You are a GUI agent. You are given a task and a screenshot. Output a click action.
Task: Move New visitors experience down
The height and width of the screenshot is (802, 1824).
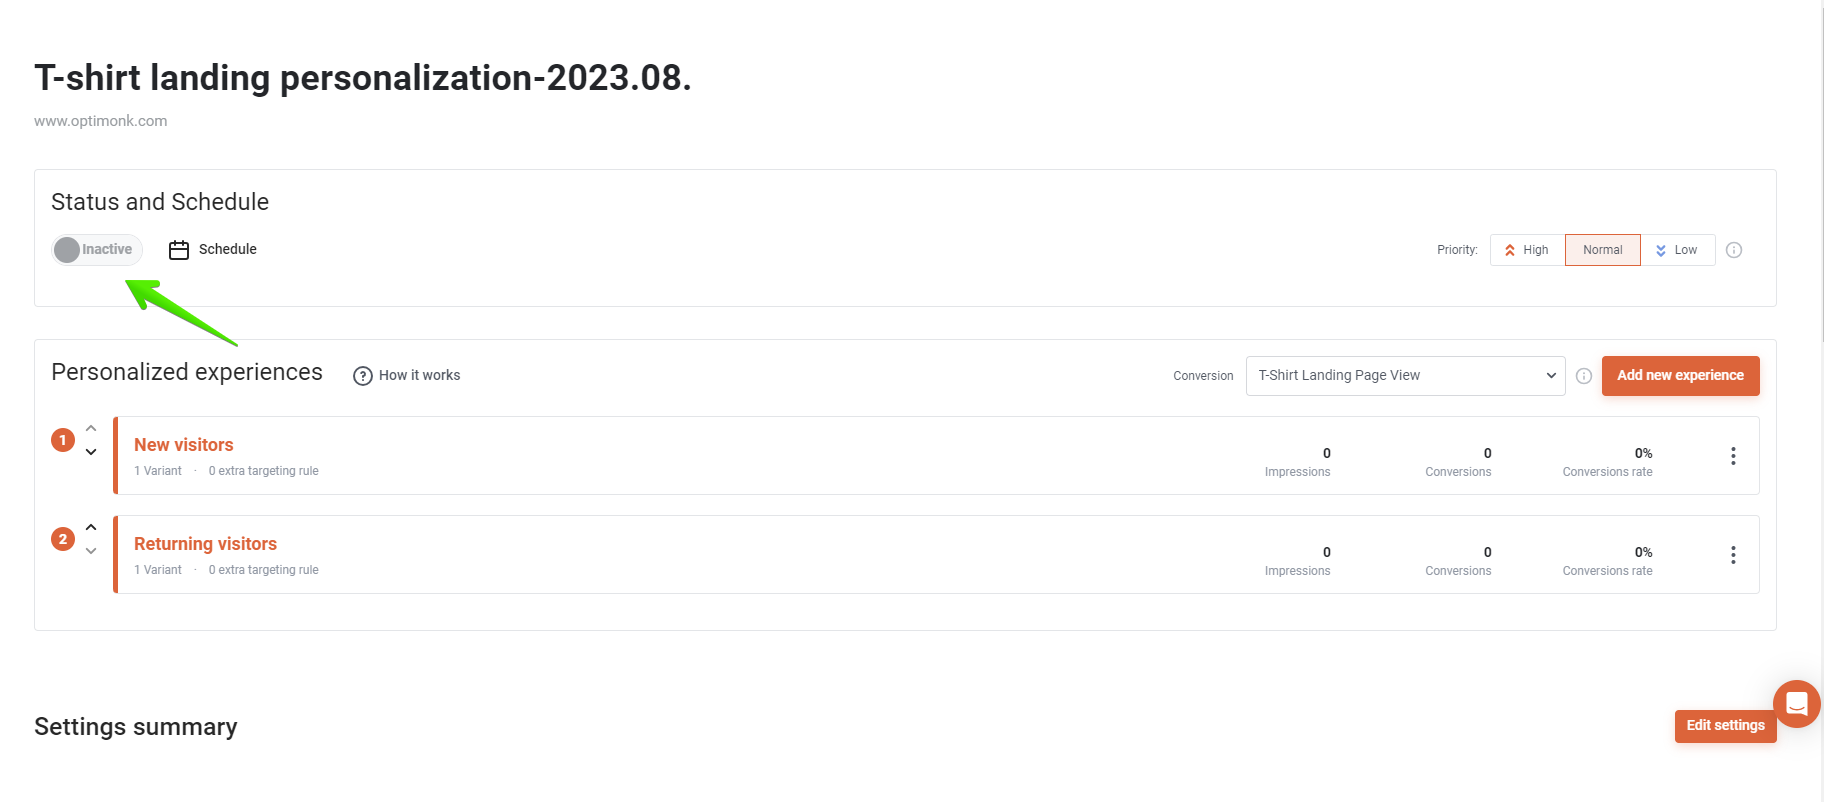(x=91, y=452)
